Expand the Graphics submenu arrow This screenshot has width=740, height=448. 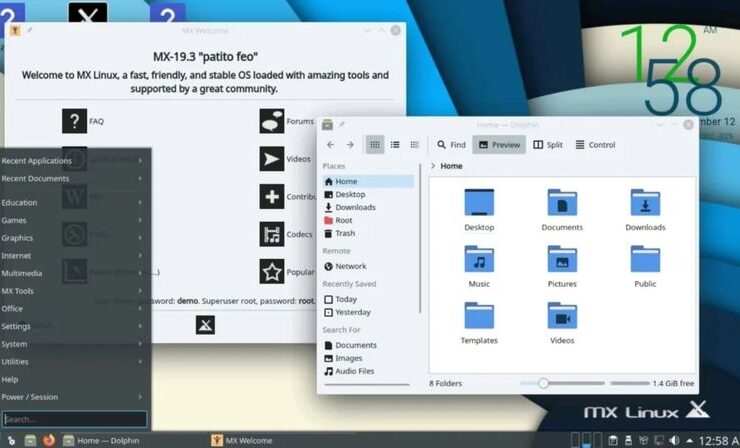pyautogui.click(x=140, y=238)
